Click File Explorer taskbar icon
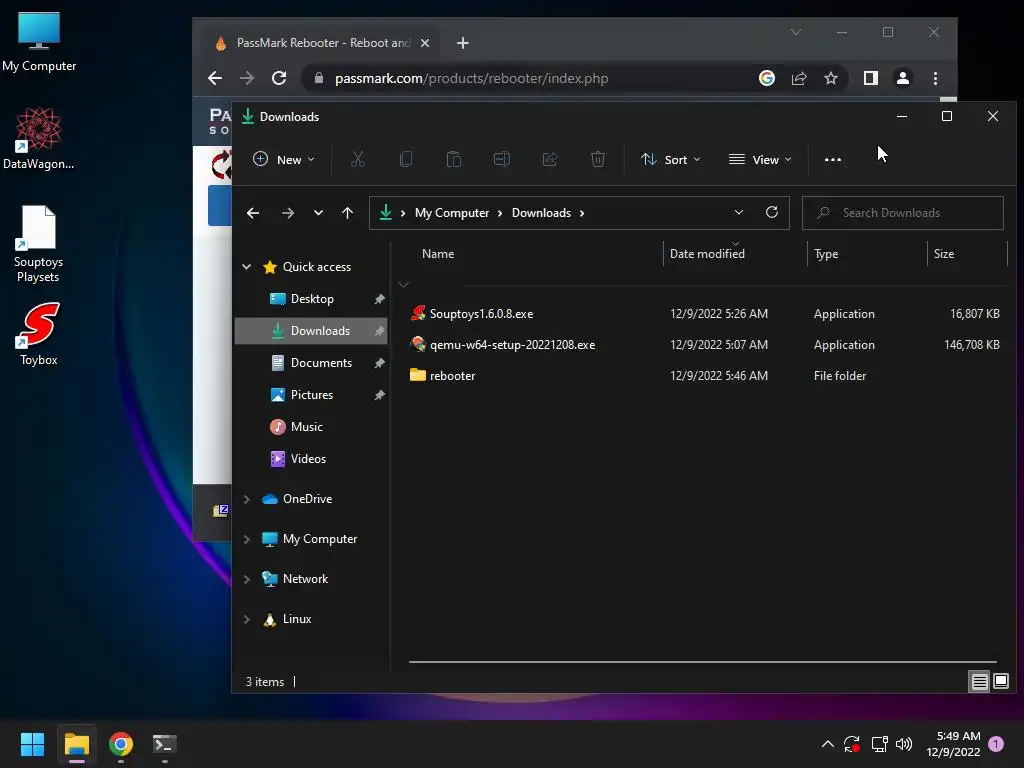1024x768 pixels. point(76,744)
